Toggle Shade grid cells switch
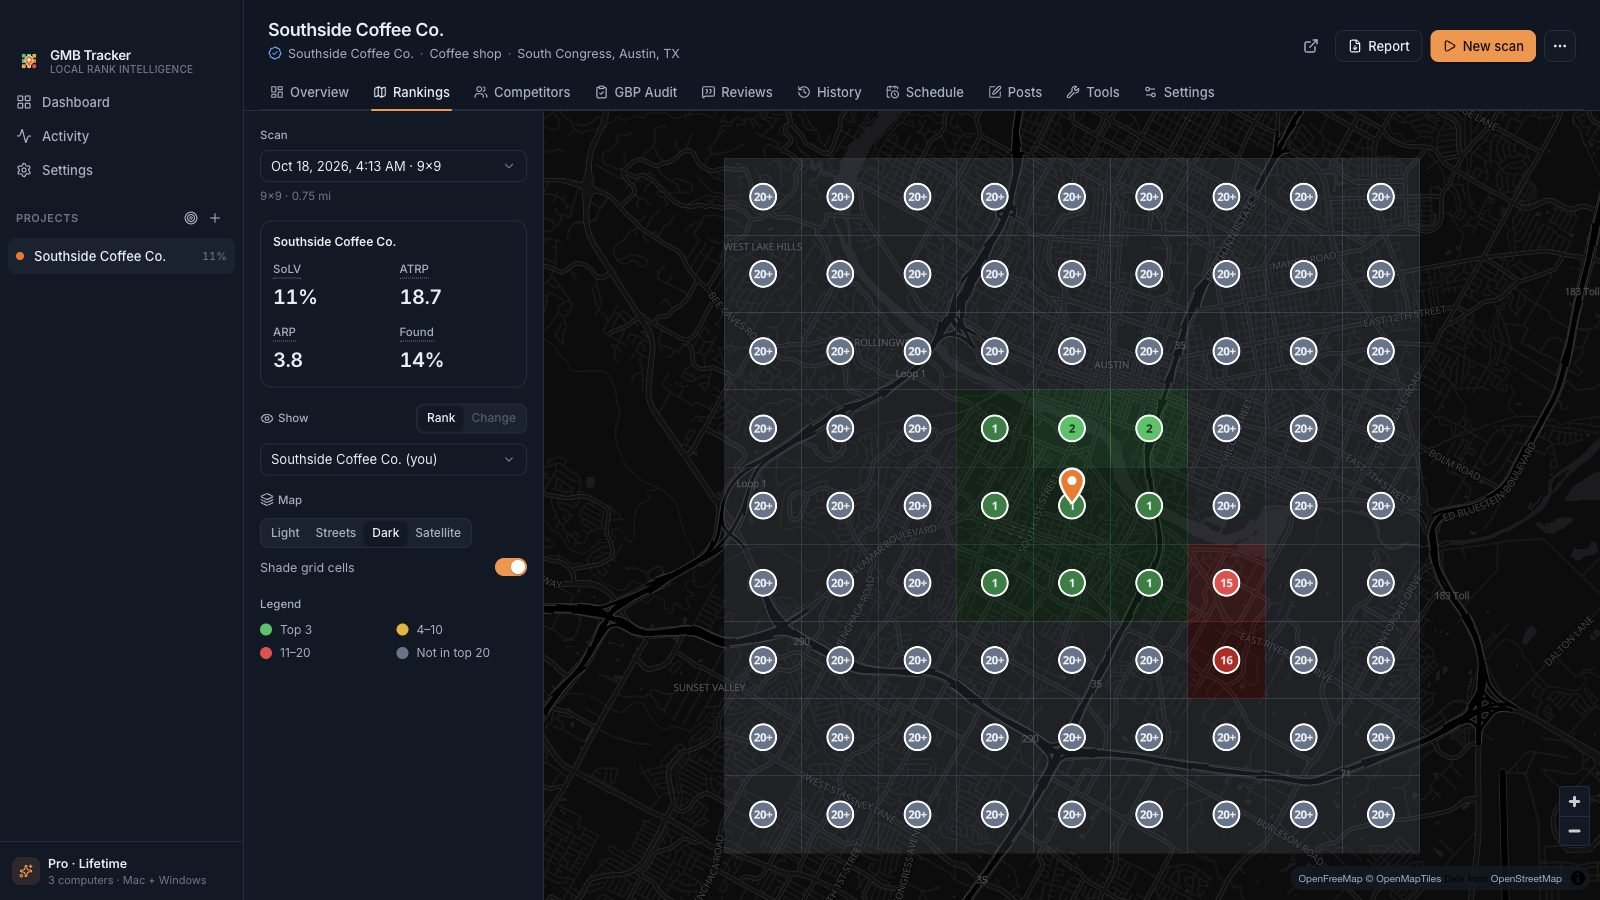 (x=511, y=567)
